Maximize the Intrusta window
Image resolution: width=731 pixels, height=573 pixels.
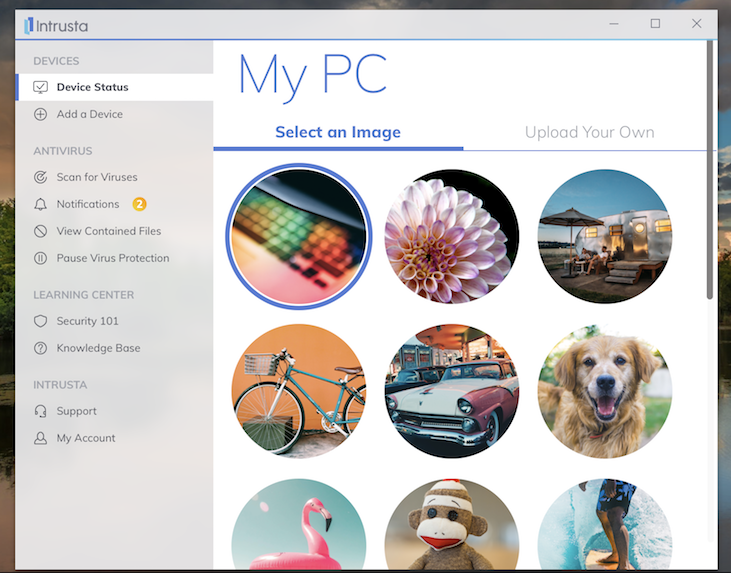[655, 24]
